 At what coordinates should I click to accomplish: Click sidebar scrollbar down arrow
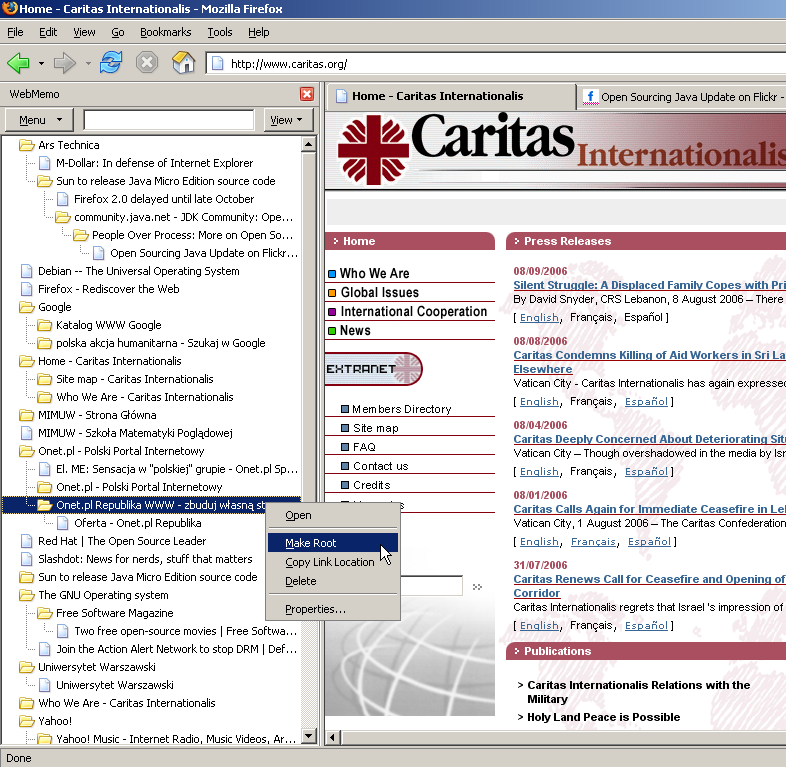(309, 736)
